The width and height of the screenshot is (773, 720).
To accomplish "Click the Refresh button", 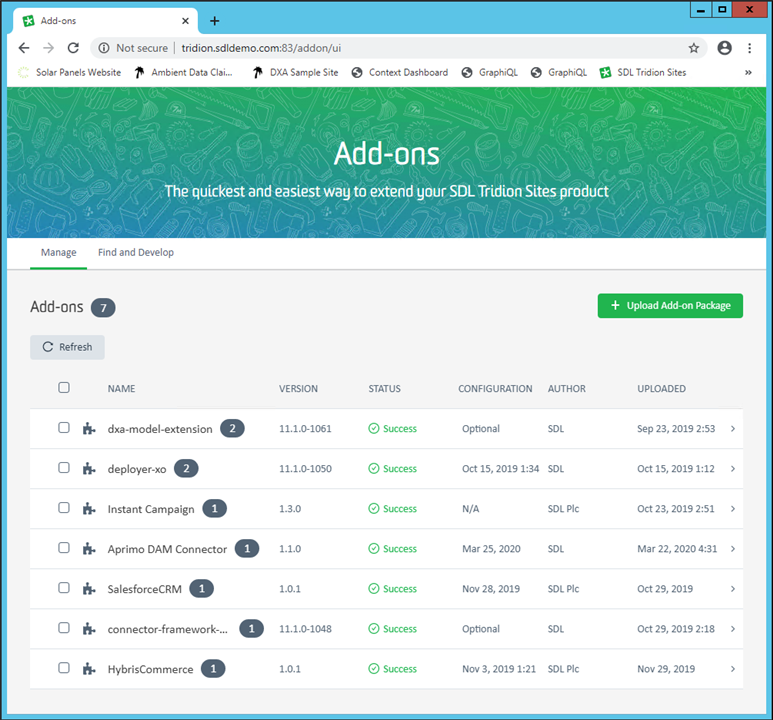I will [x=67, y=347].
